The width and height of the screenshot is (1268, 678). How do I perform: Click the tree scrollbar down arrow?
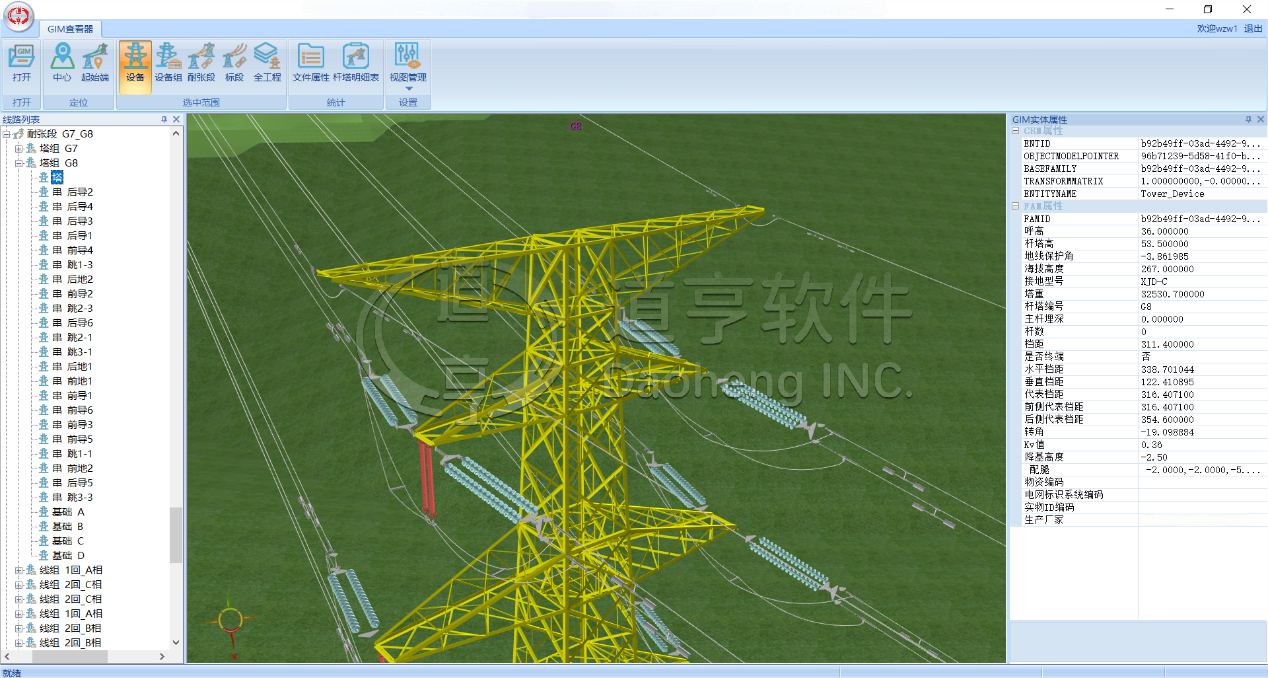(177, 642)
